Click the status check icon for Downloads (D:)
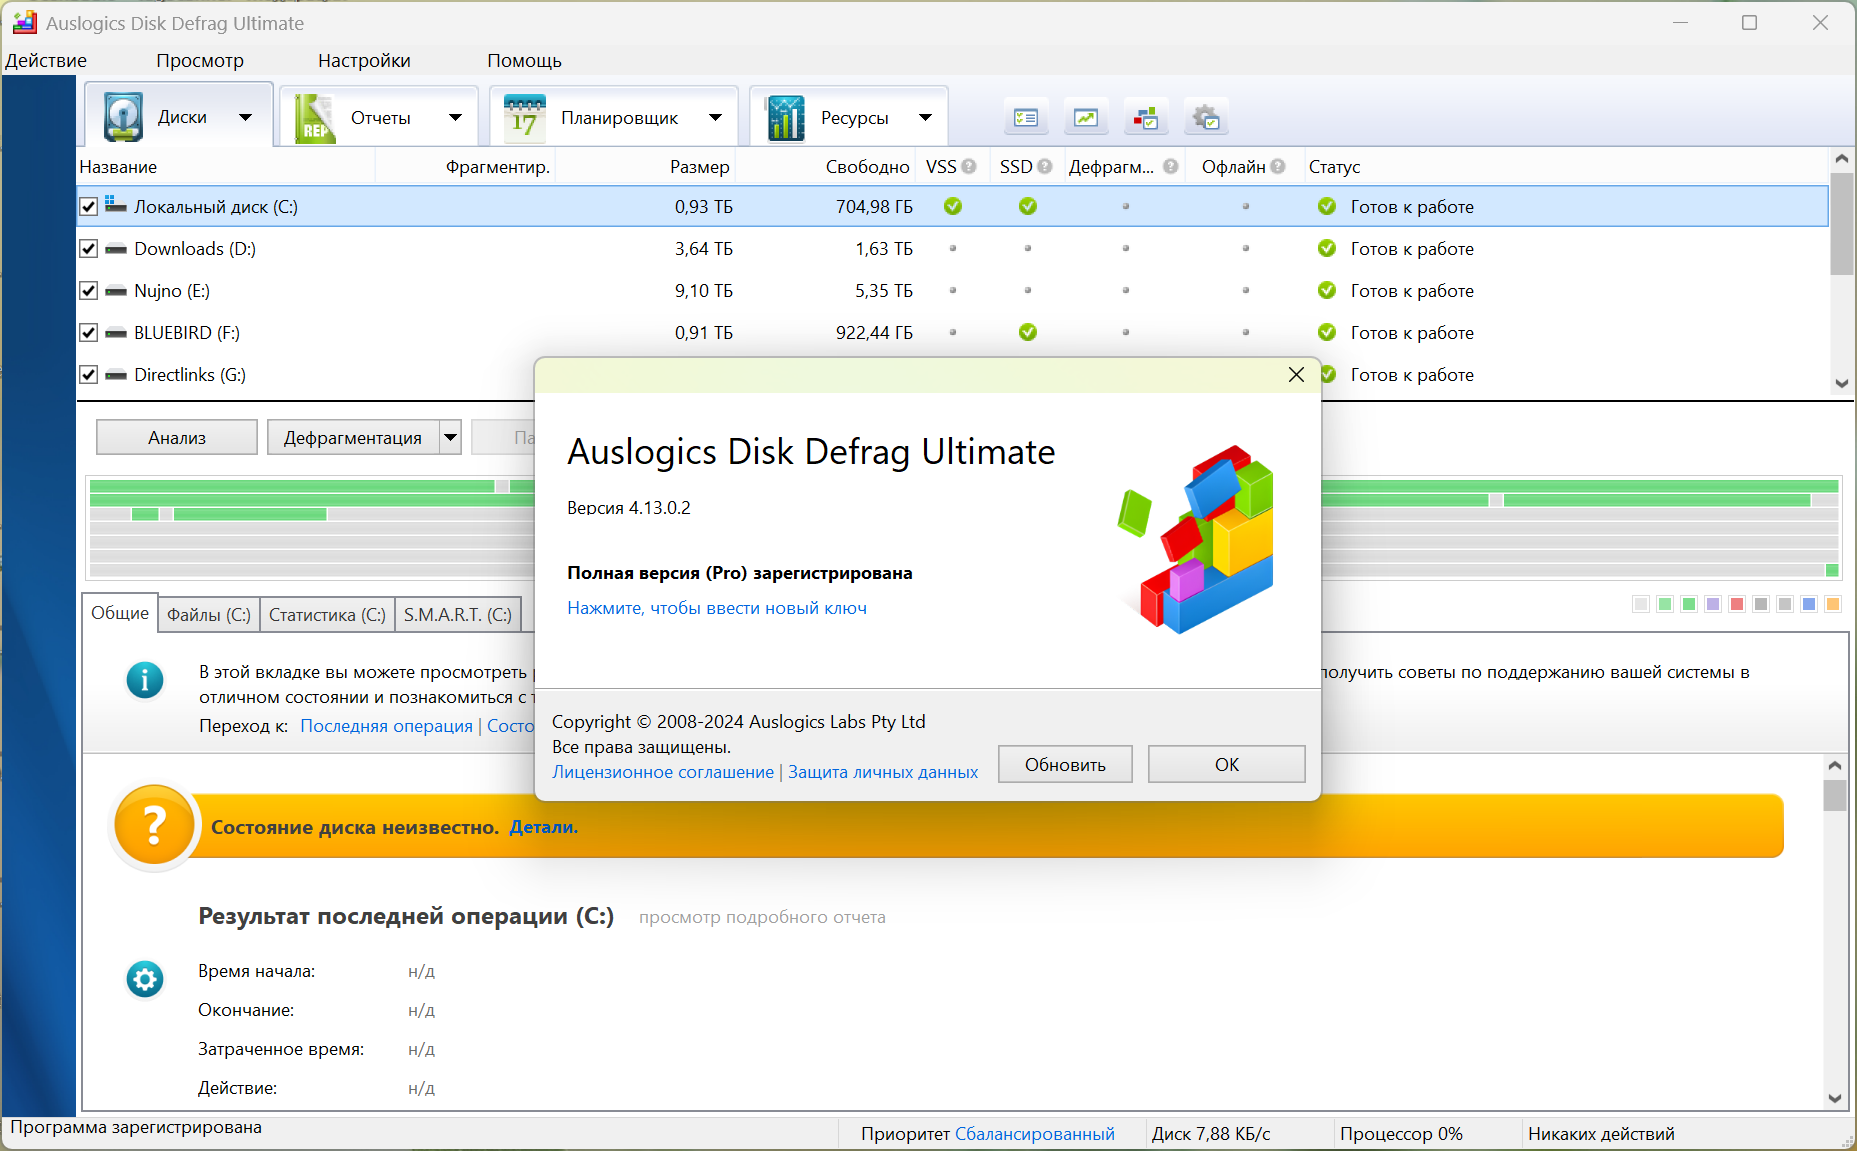 click(x=1327, y=248)
